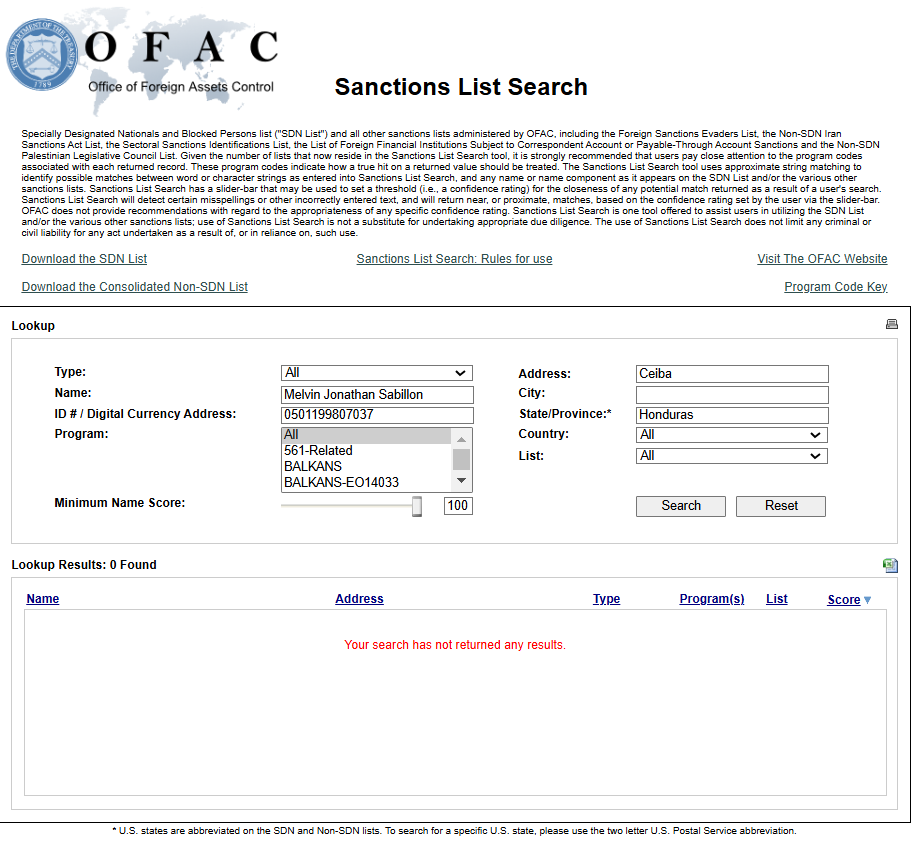Select BALKANS-EO14033 program option
The height and width of the screenshot is (847, 922).
pos(341,482)
